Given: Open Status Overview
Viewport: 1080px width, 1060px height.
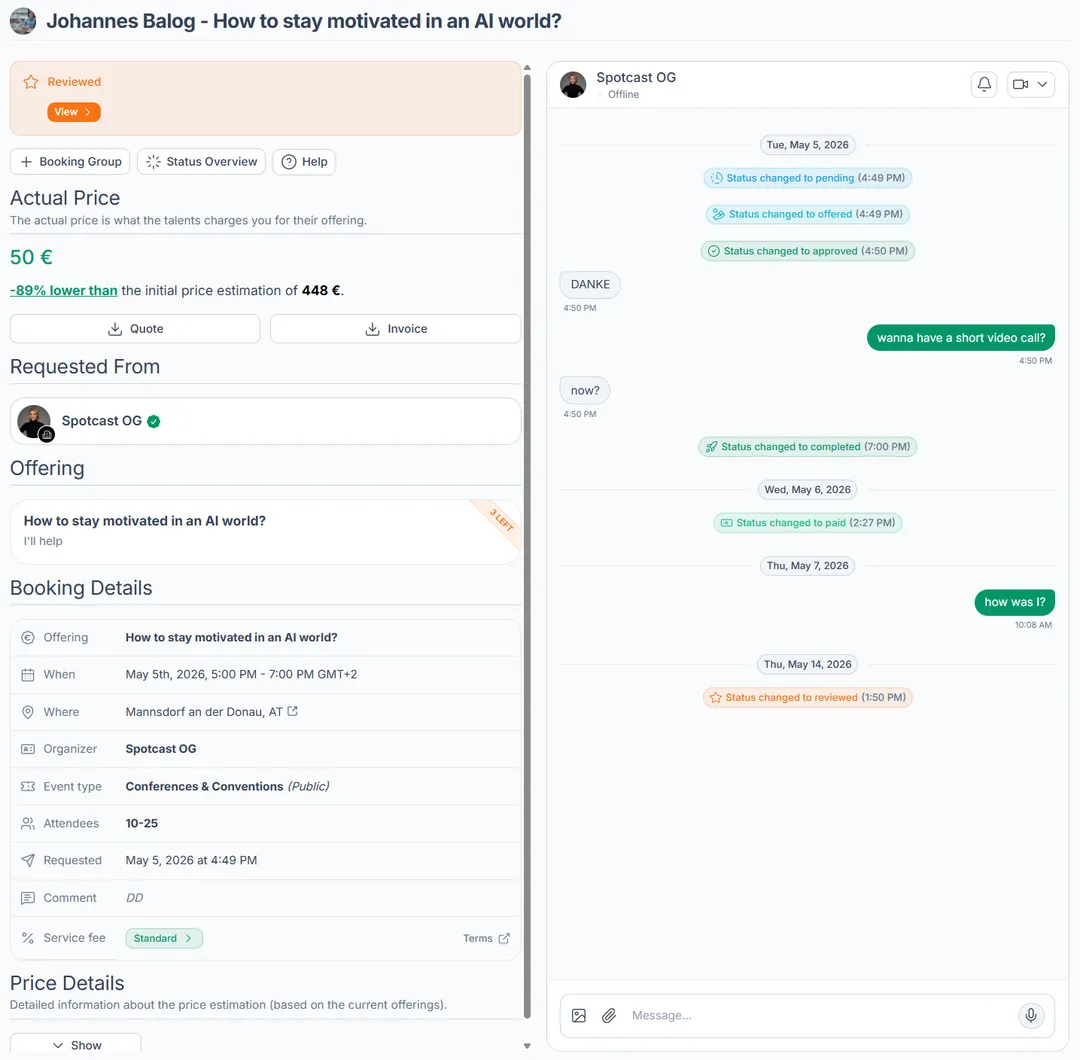Looking at the screenshot, I should click(201, 162).
